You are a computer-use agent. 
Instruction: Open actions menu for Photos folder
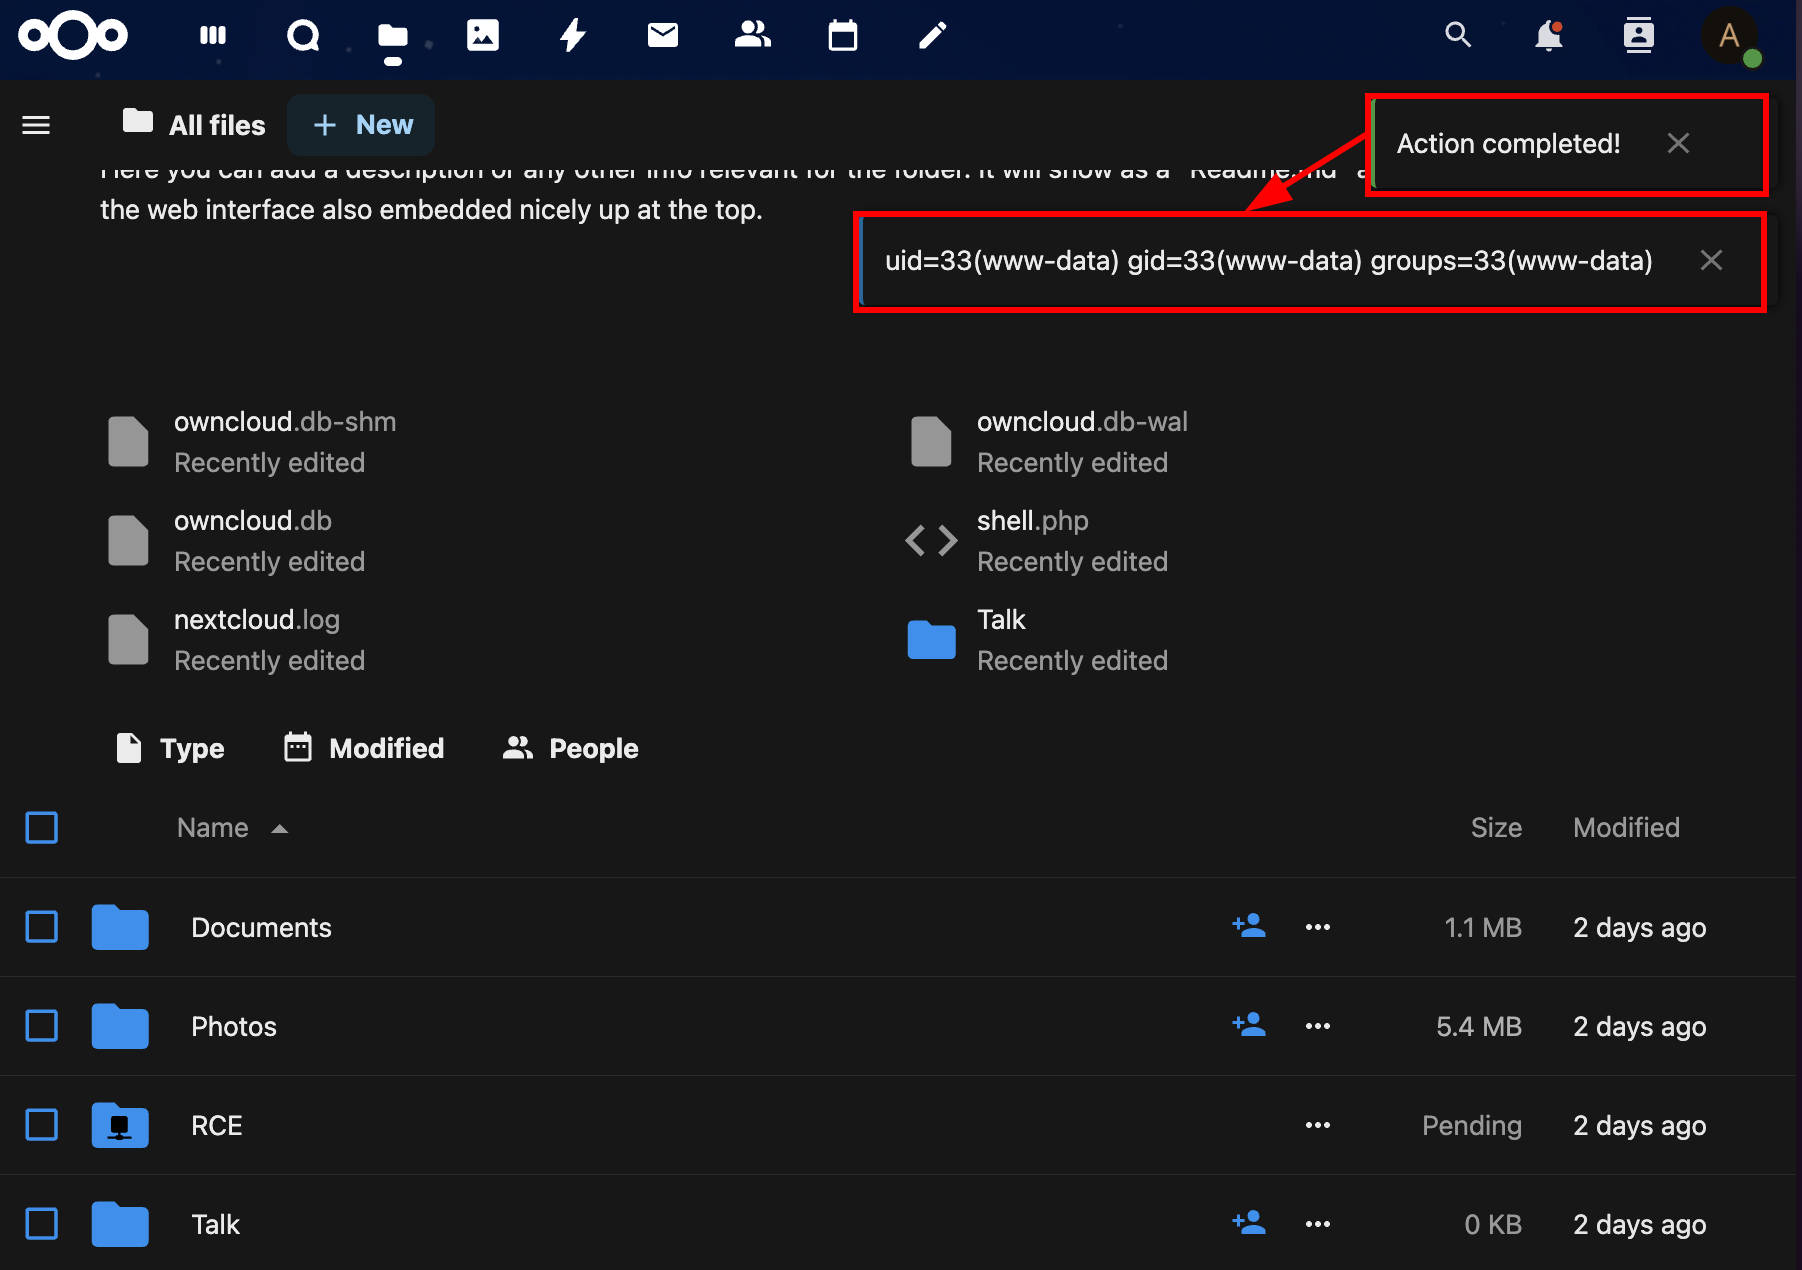pyautogui.click(x=1318, y=1026)
